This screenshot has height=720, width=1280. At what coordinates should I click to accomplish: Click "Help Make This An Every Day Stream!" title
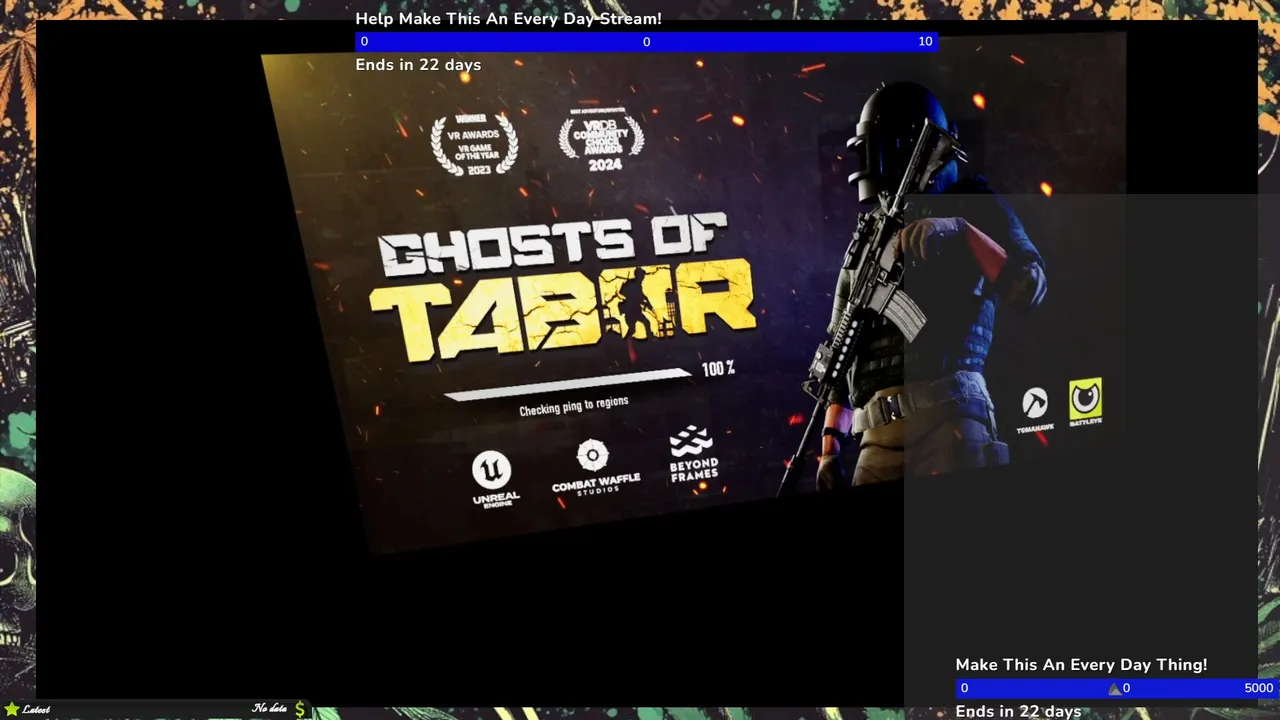[x=508, y=19]
